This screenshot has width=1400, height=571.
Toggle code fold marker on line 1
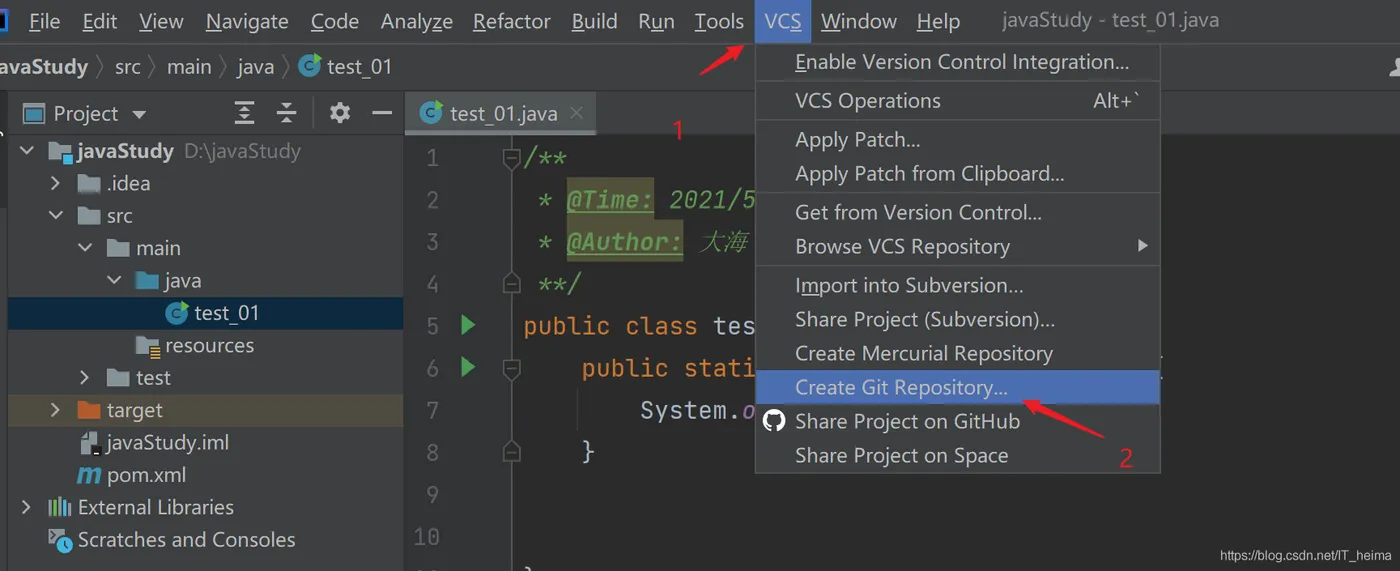(x=511, y=158)
